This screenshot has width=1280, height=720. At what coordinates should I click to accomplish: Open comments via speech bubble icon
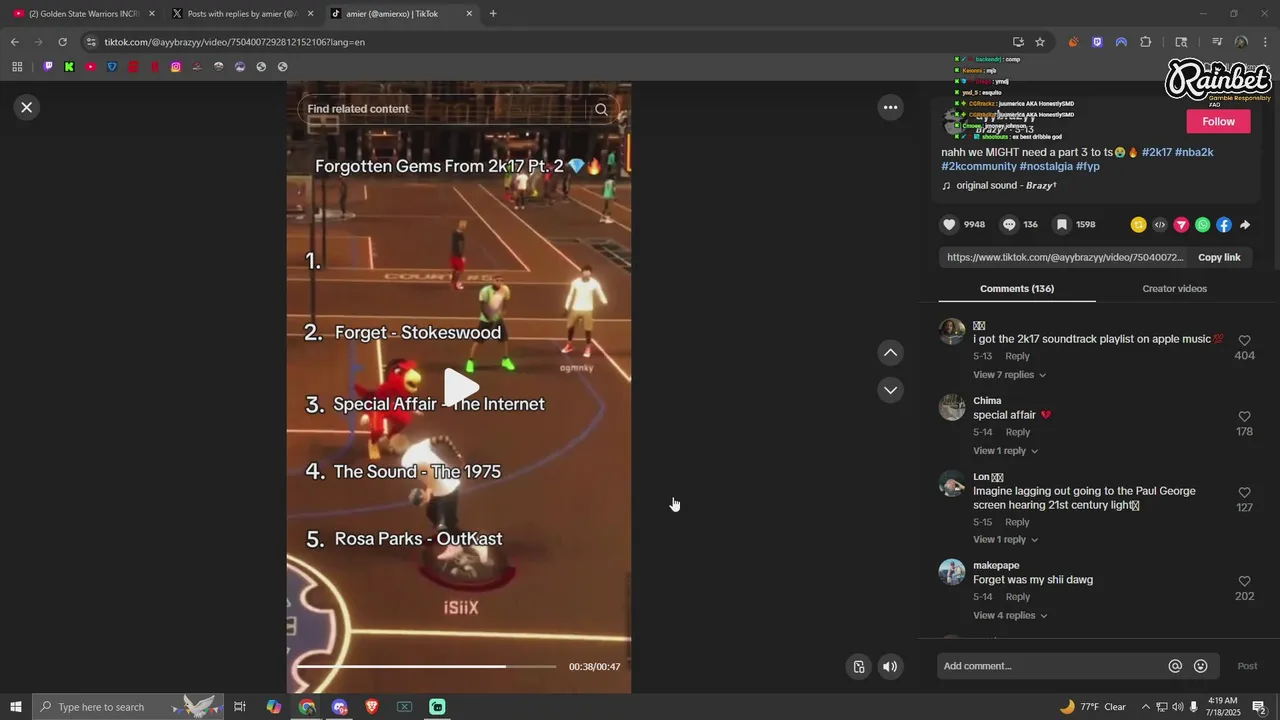pyautogui.click(x=1009, y=225)
